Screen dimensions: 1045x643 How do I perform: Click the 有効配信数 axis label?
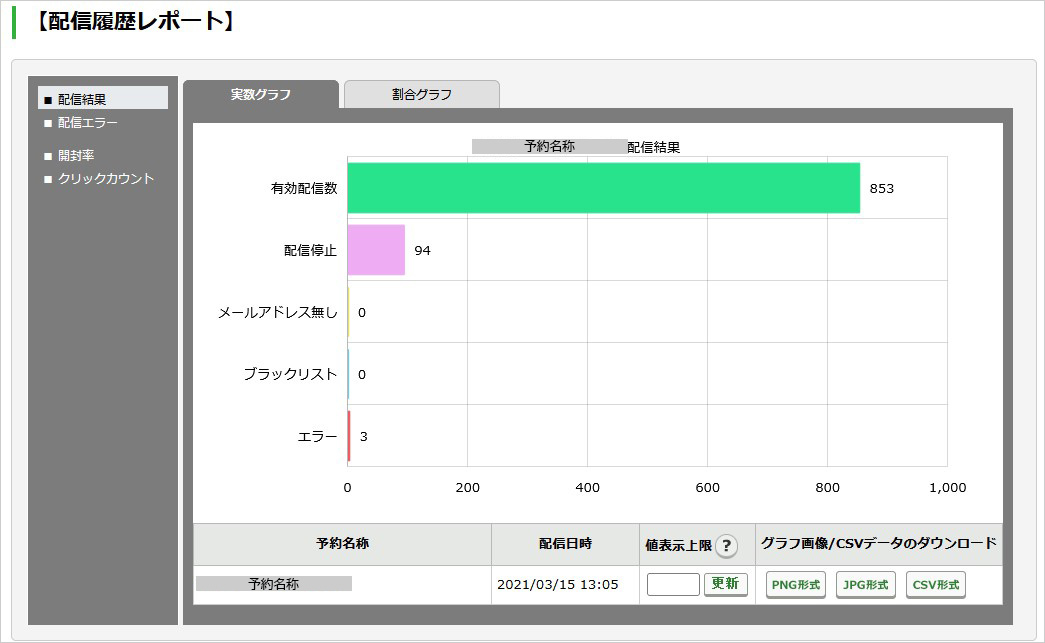coord(304,189)
